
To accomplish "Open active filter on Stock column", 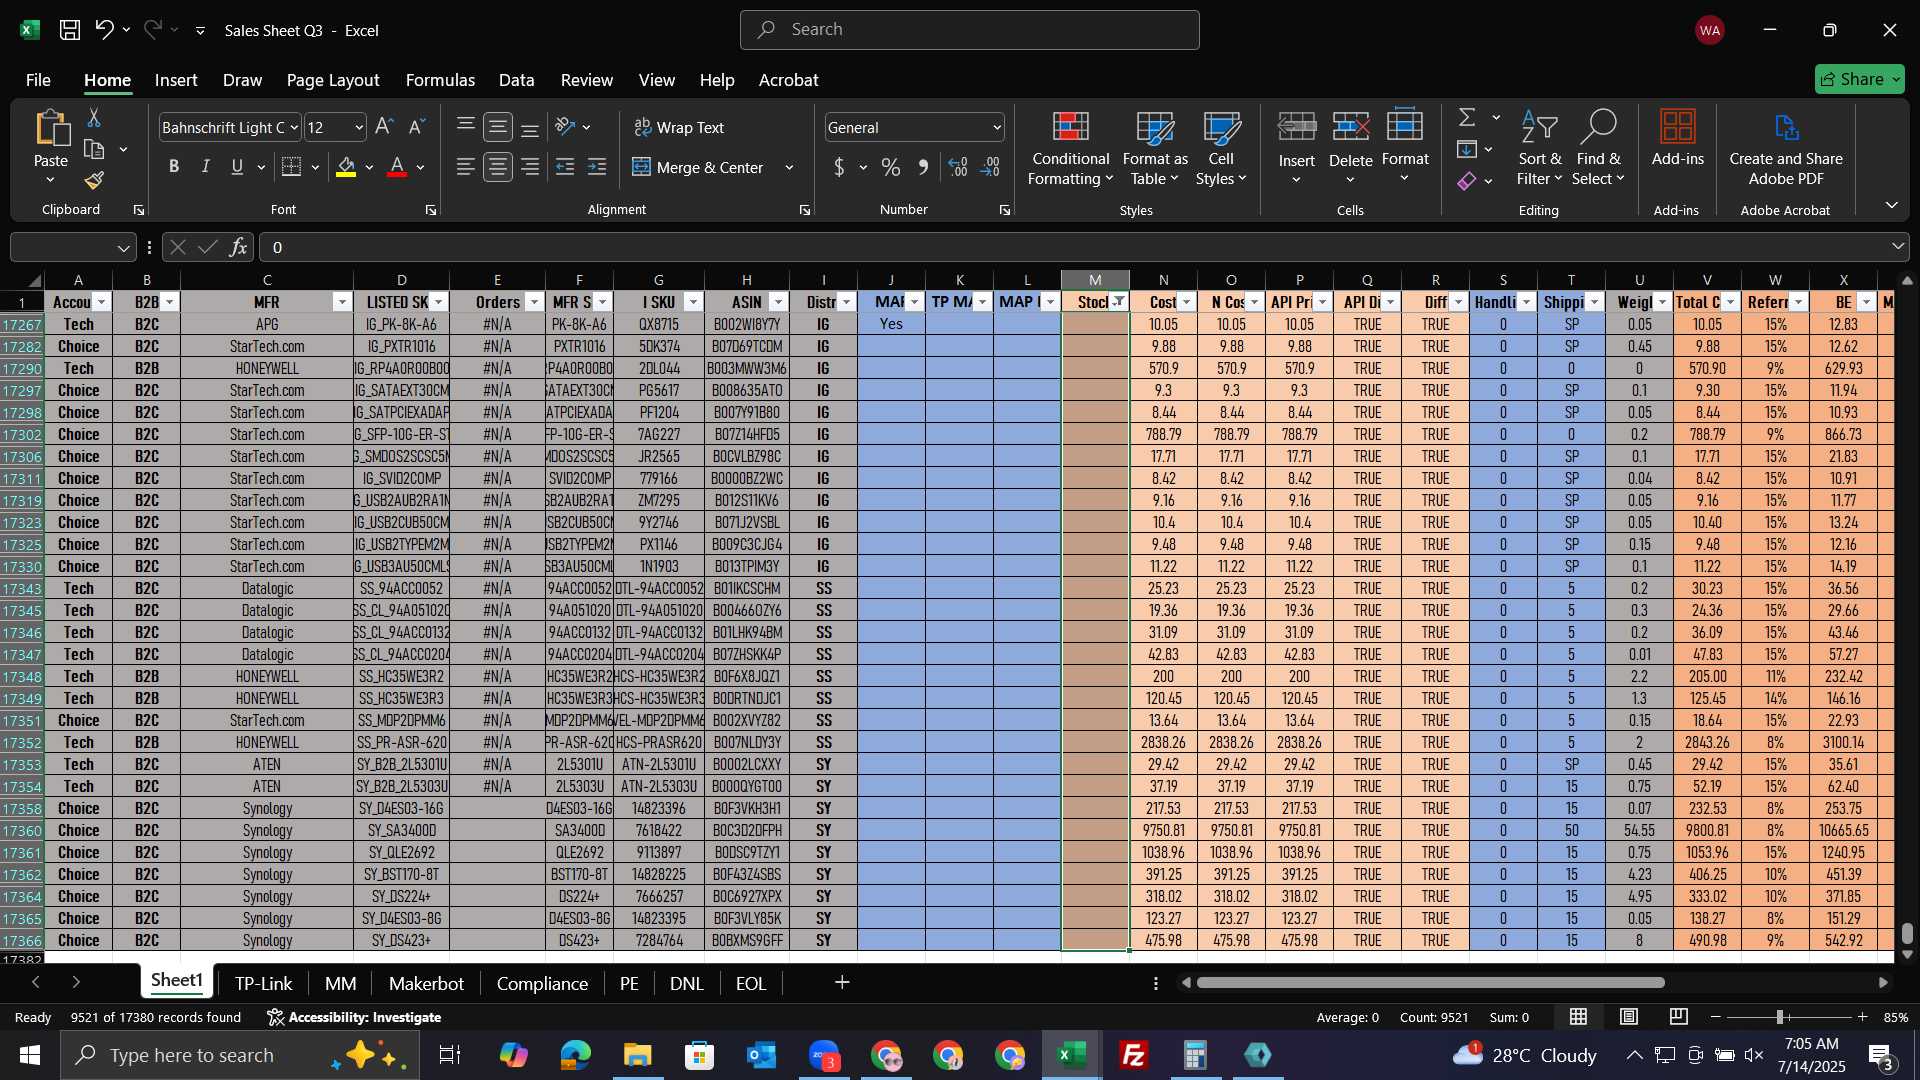I will coord(1118,302).
